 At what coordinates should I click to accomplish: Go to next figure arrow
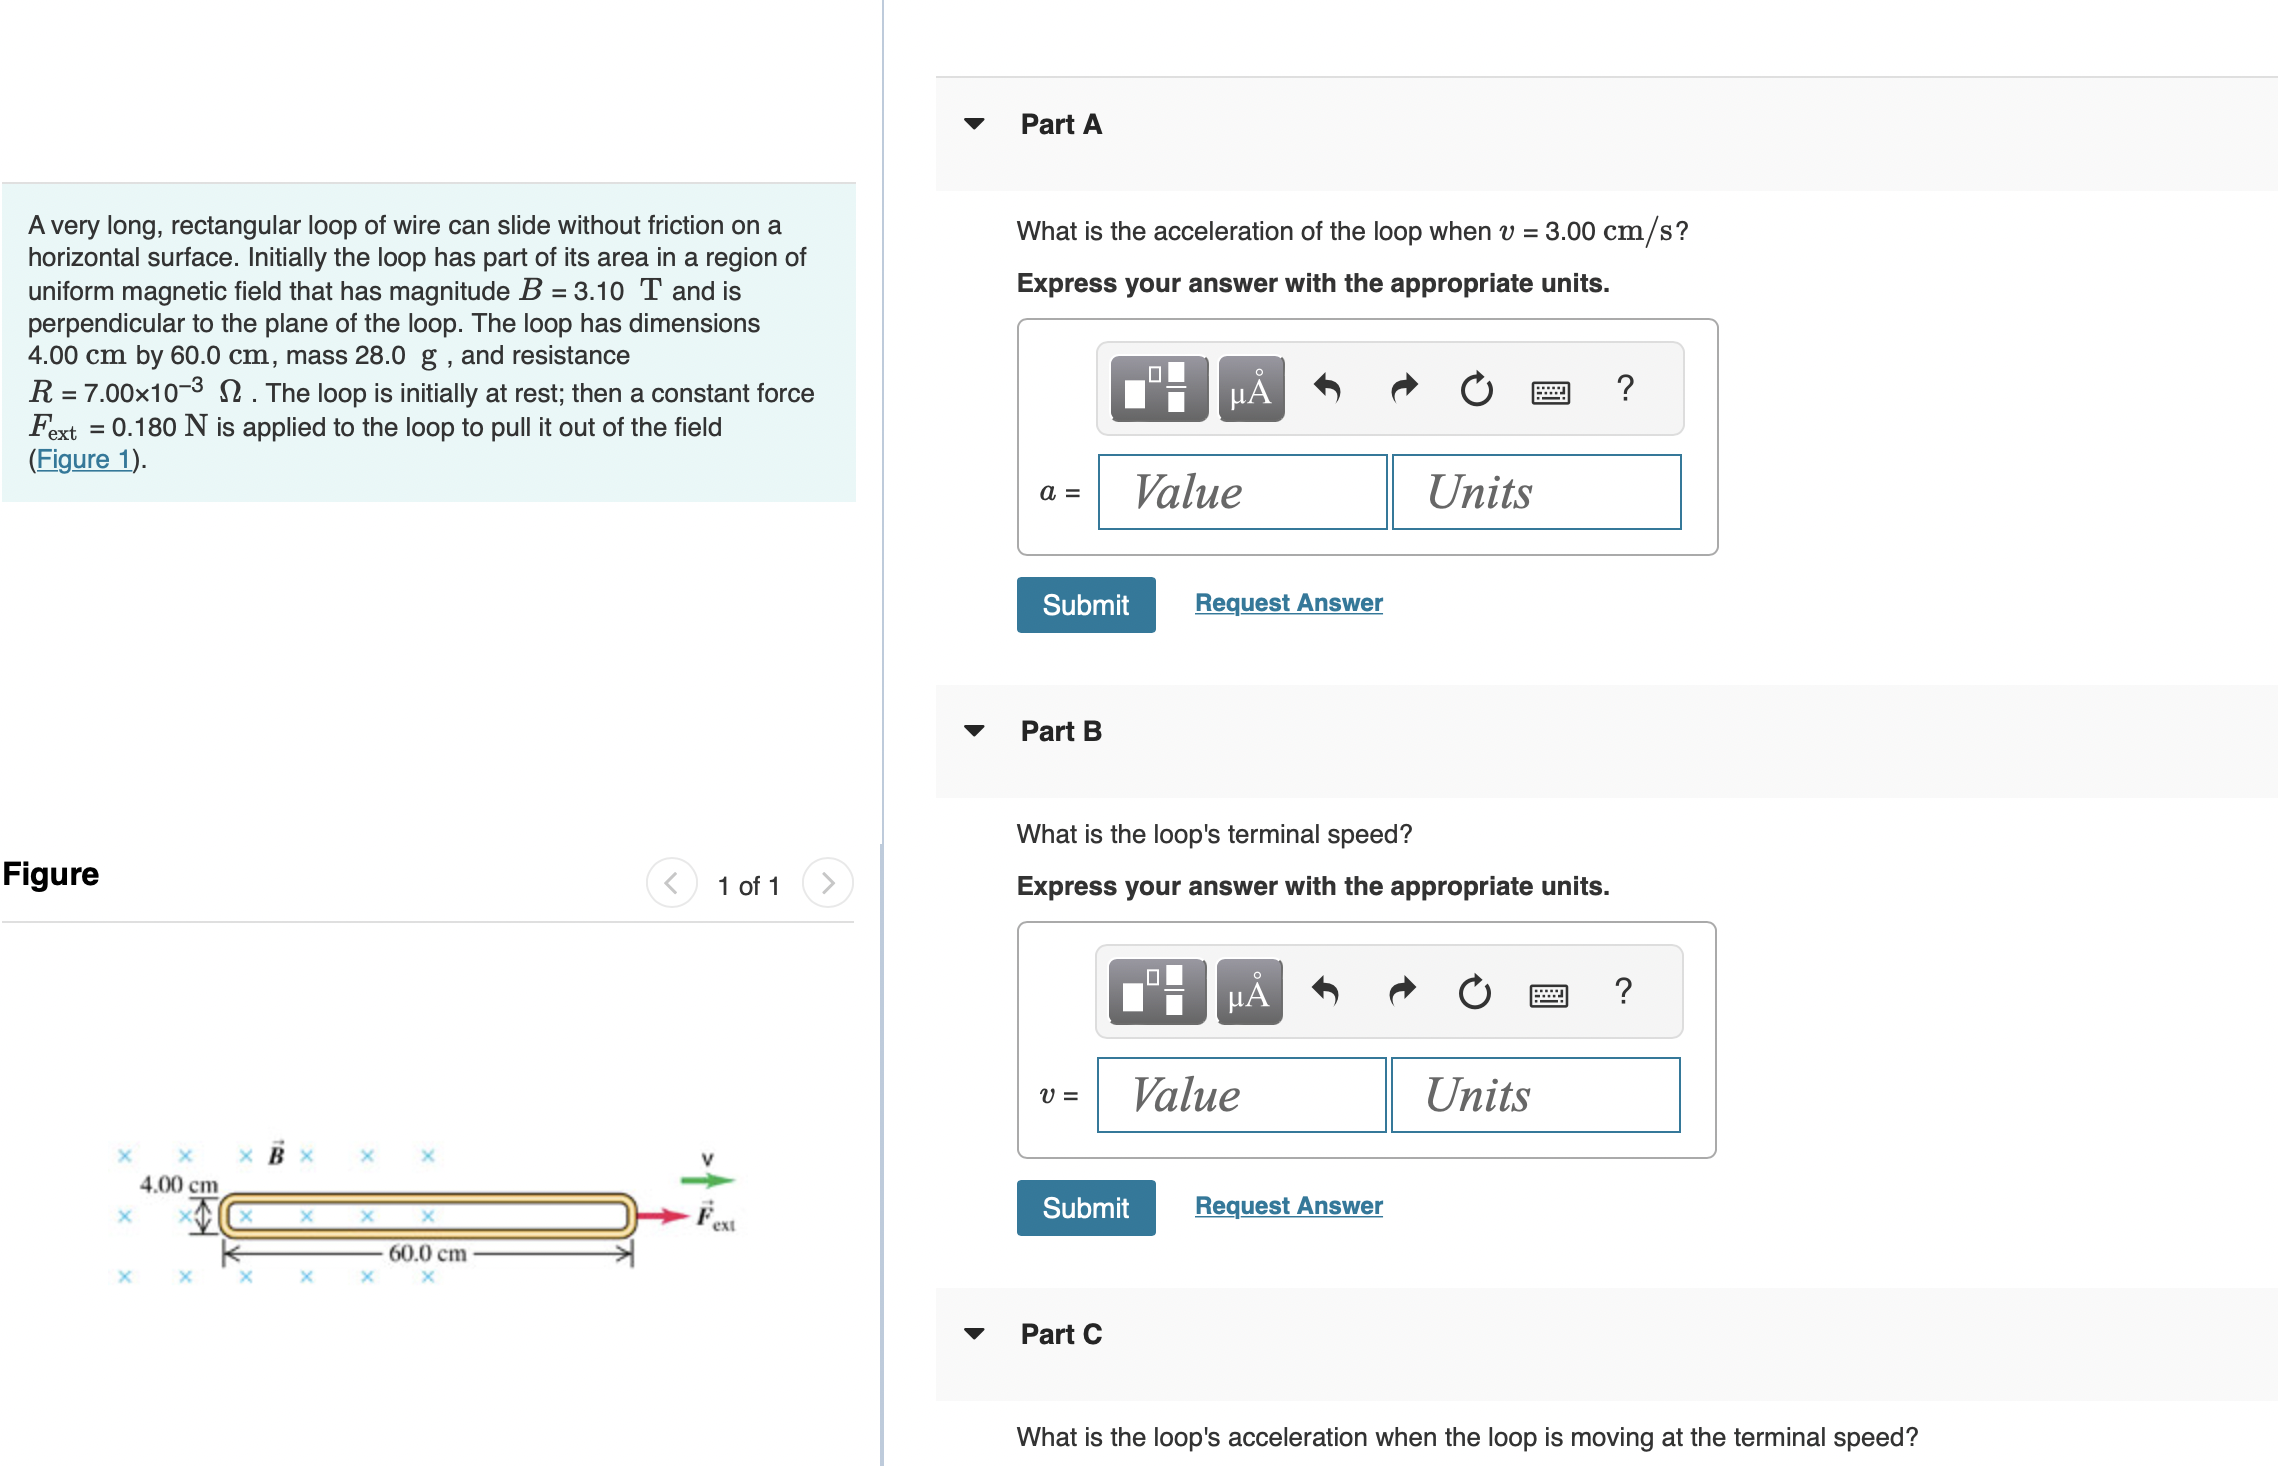[x=827, y=883]
